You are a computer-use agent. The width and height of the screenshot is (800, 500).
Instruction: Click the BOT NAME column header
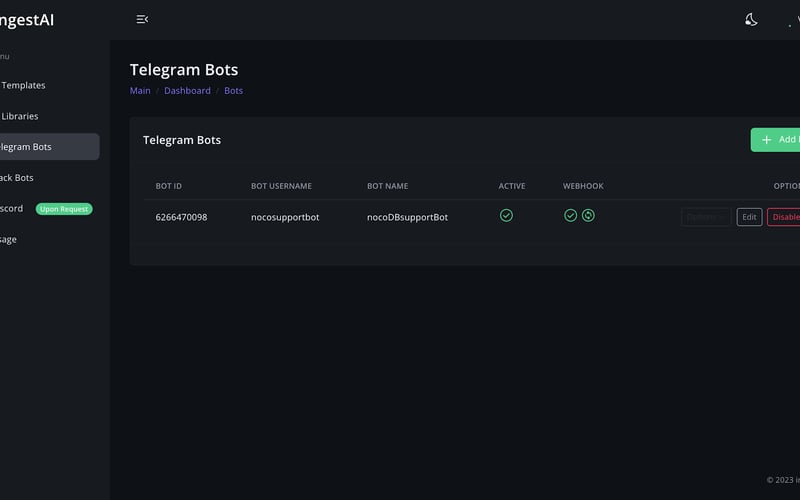387,186
